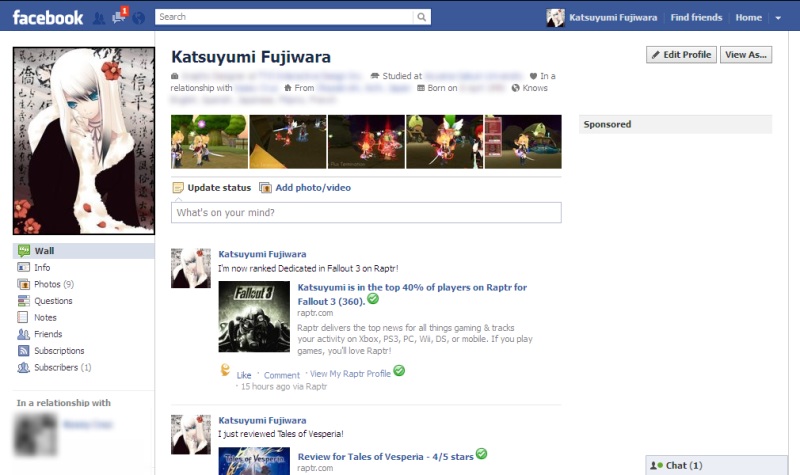Open View My Raptr Profile link
The width and height of the screenshot is (800, 475).
(x=350, y=374)
